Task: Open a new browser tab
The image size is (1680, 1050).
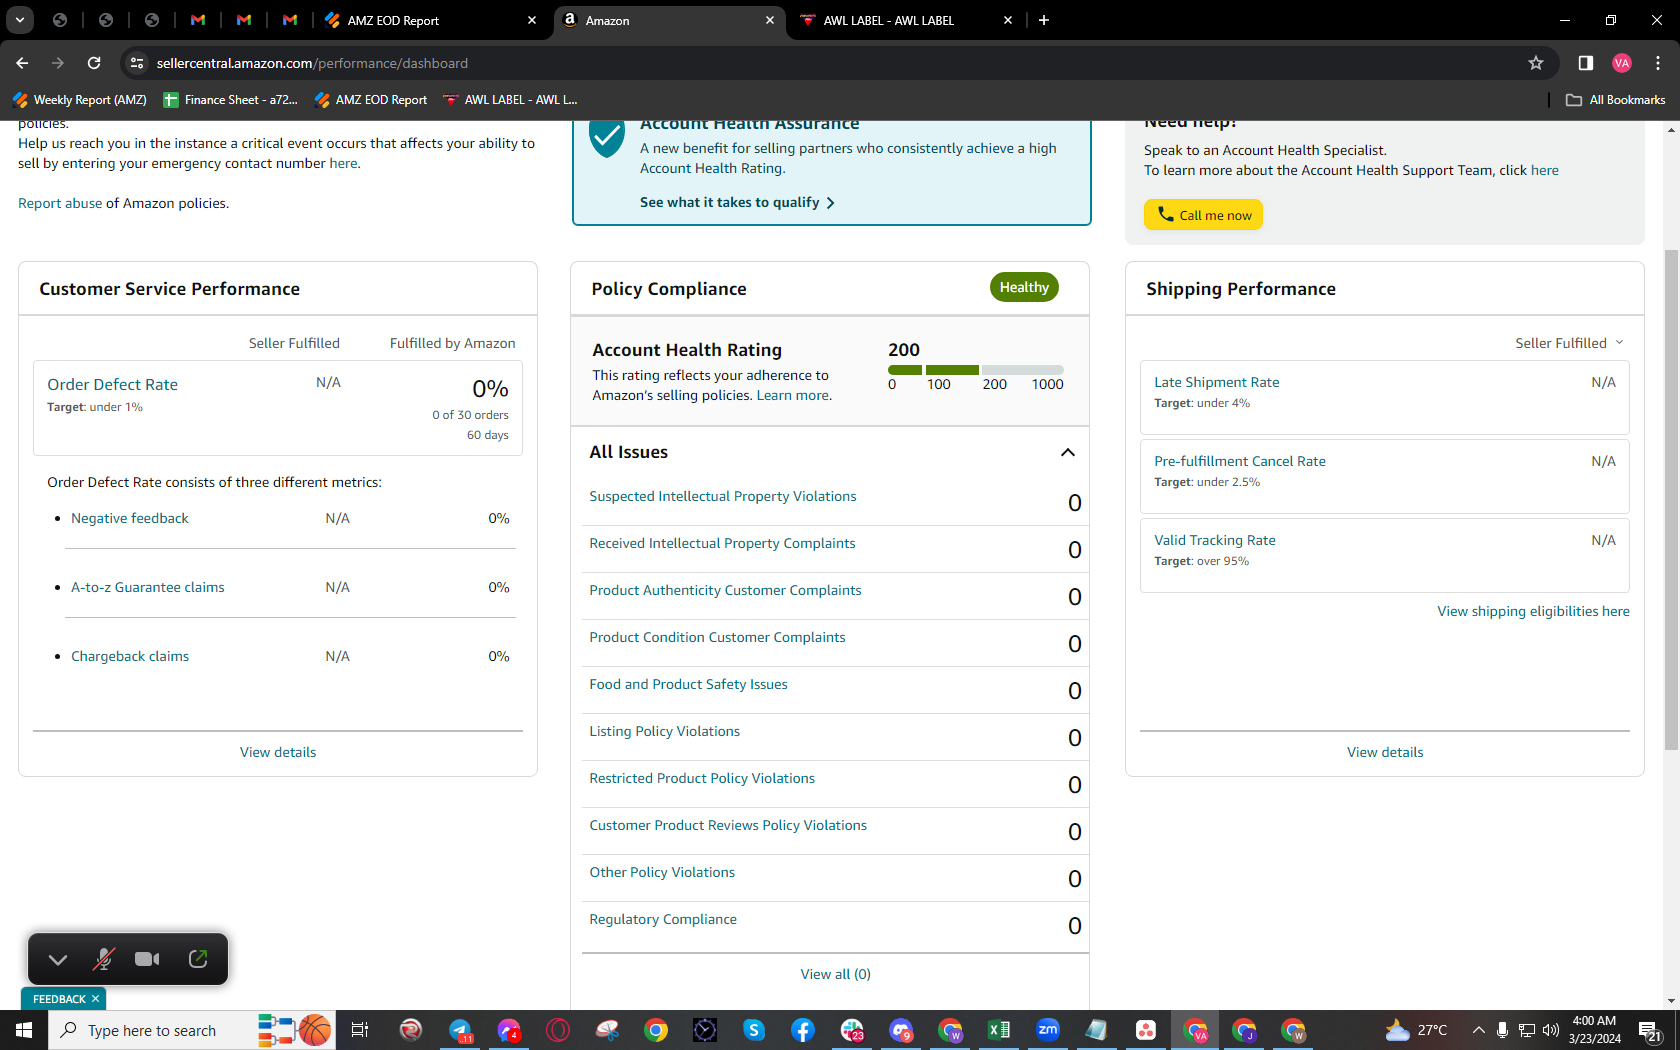Action: [x=1044, y=20]
